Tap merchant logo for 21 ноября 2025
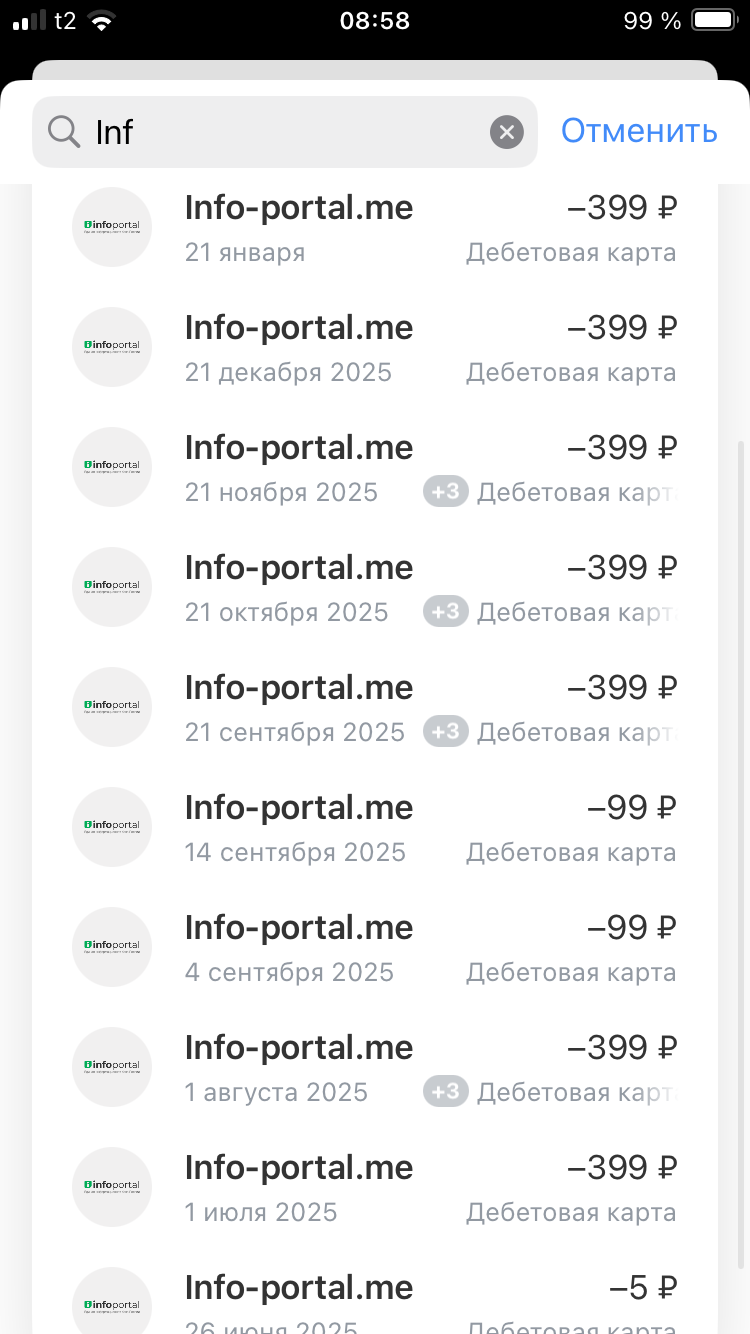 coord(112,467)
